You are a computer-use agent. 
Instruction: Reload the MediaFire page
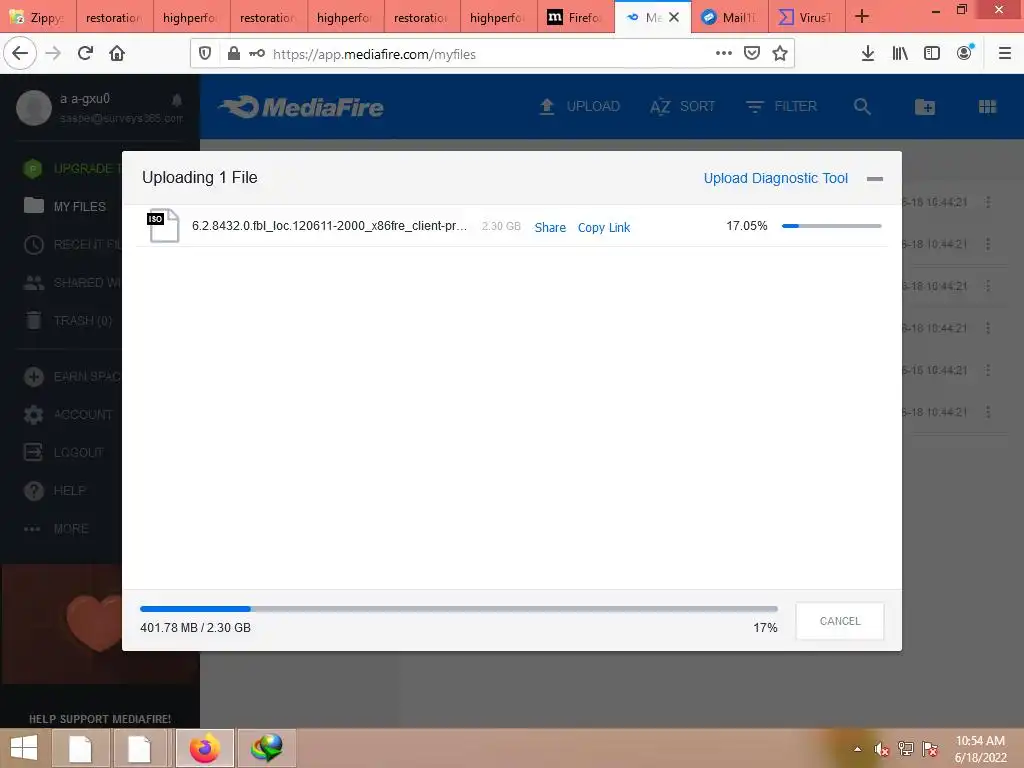85,54
